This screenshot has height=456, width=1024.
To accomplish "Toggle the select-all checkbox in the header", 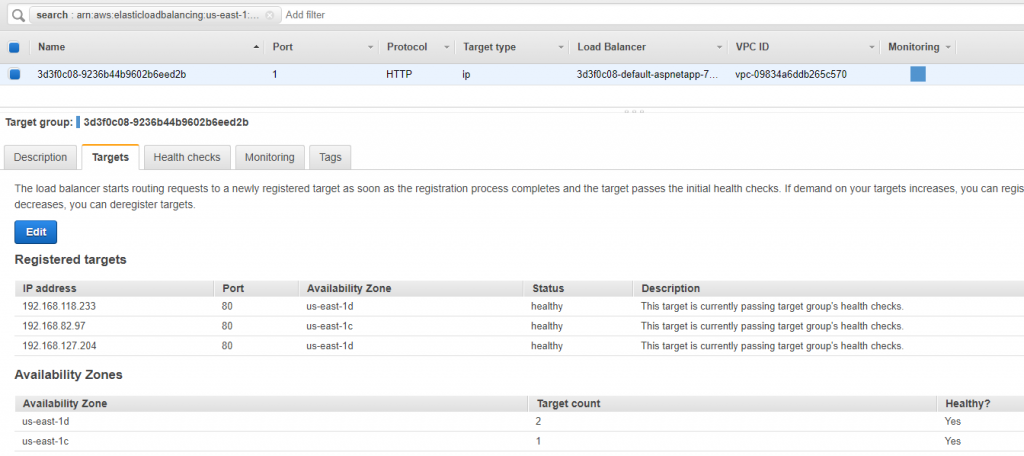I will [x=14, y=47].
